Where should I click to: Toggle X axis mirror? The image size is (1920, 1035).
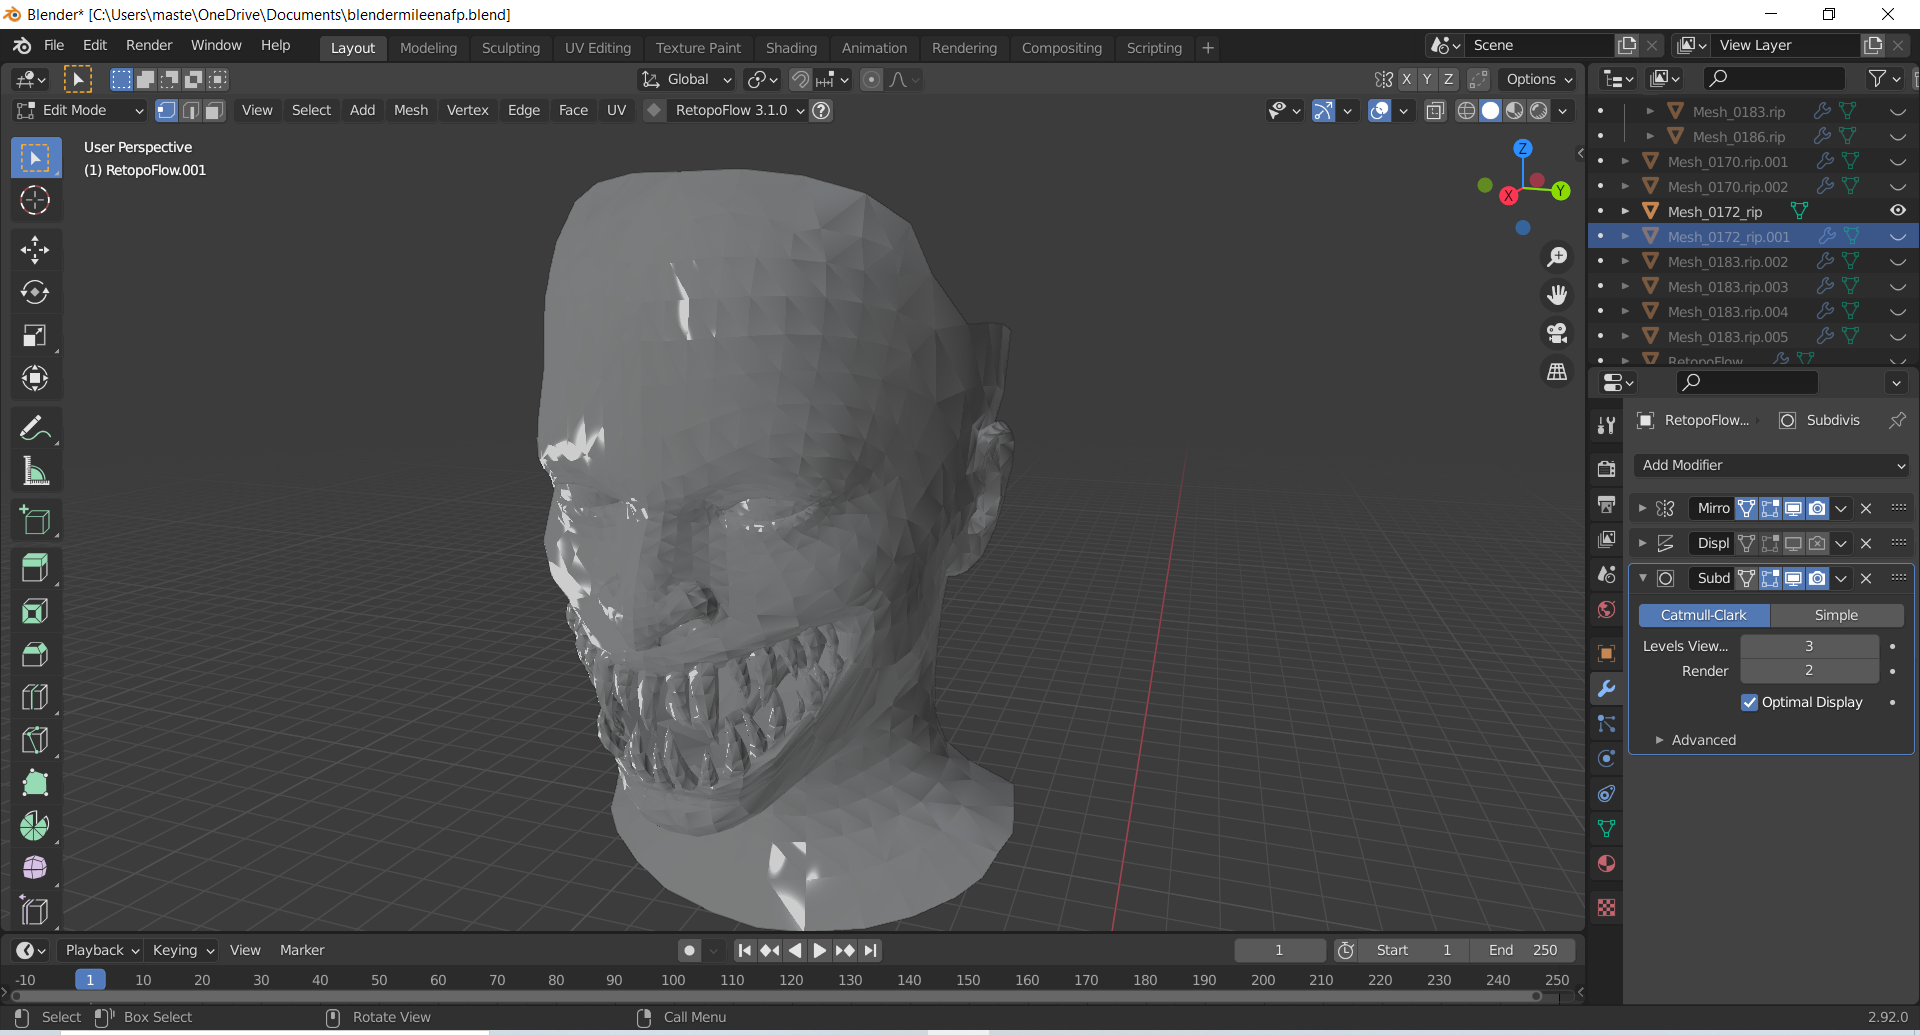(1406, 79)
